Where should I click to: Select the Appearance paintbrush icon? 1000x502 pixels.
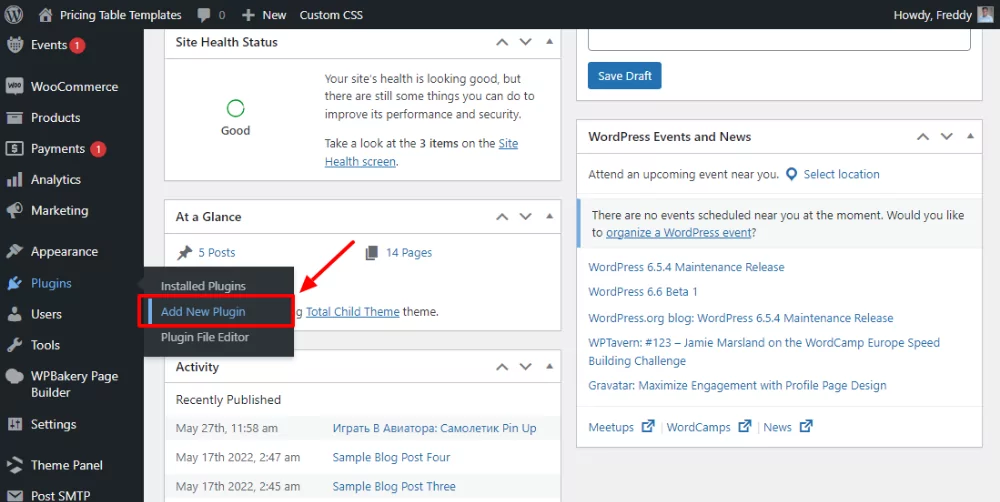(15, 252)
